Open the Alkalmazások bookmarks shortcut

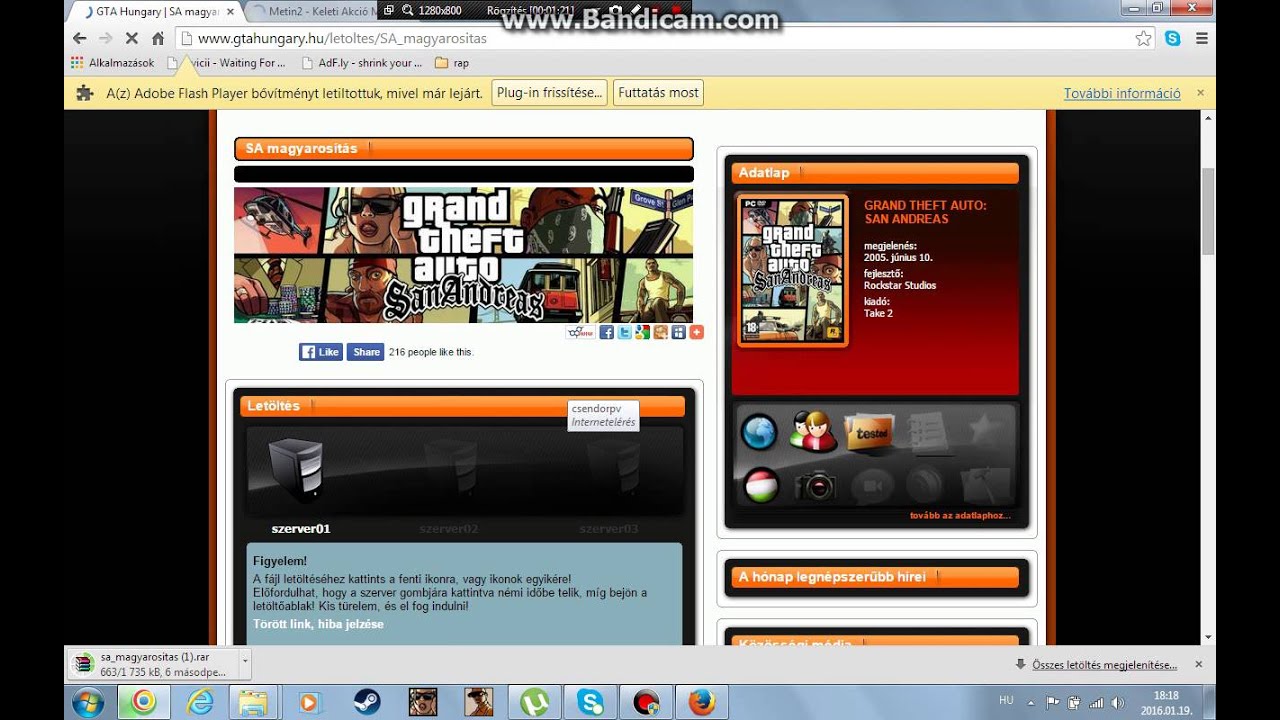112,63
